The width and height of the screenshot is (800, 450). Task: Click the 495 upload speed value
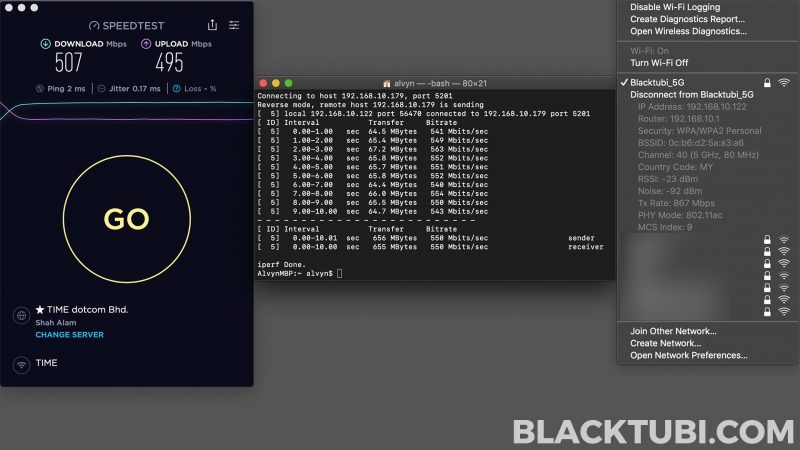click(169, 63)
